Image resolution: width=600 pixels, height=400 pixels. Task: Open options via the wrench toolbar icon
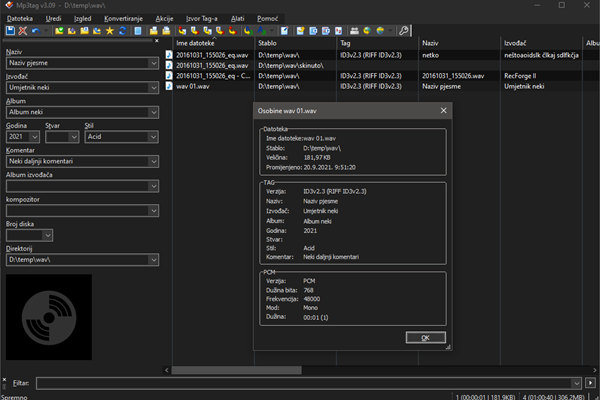pyautogui.click(x=403, y=32)
